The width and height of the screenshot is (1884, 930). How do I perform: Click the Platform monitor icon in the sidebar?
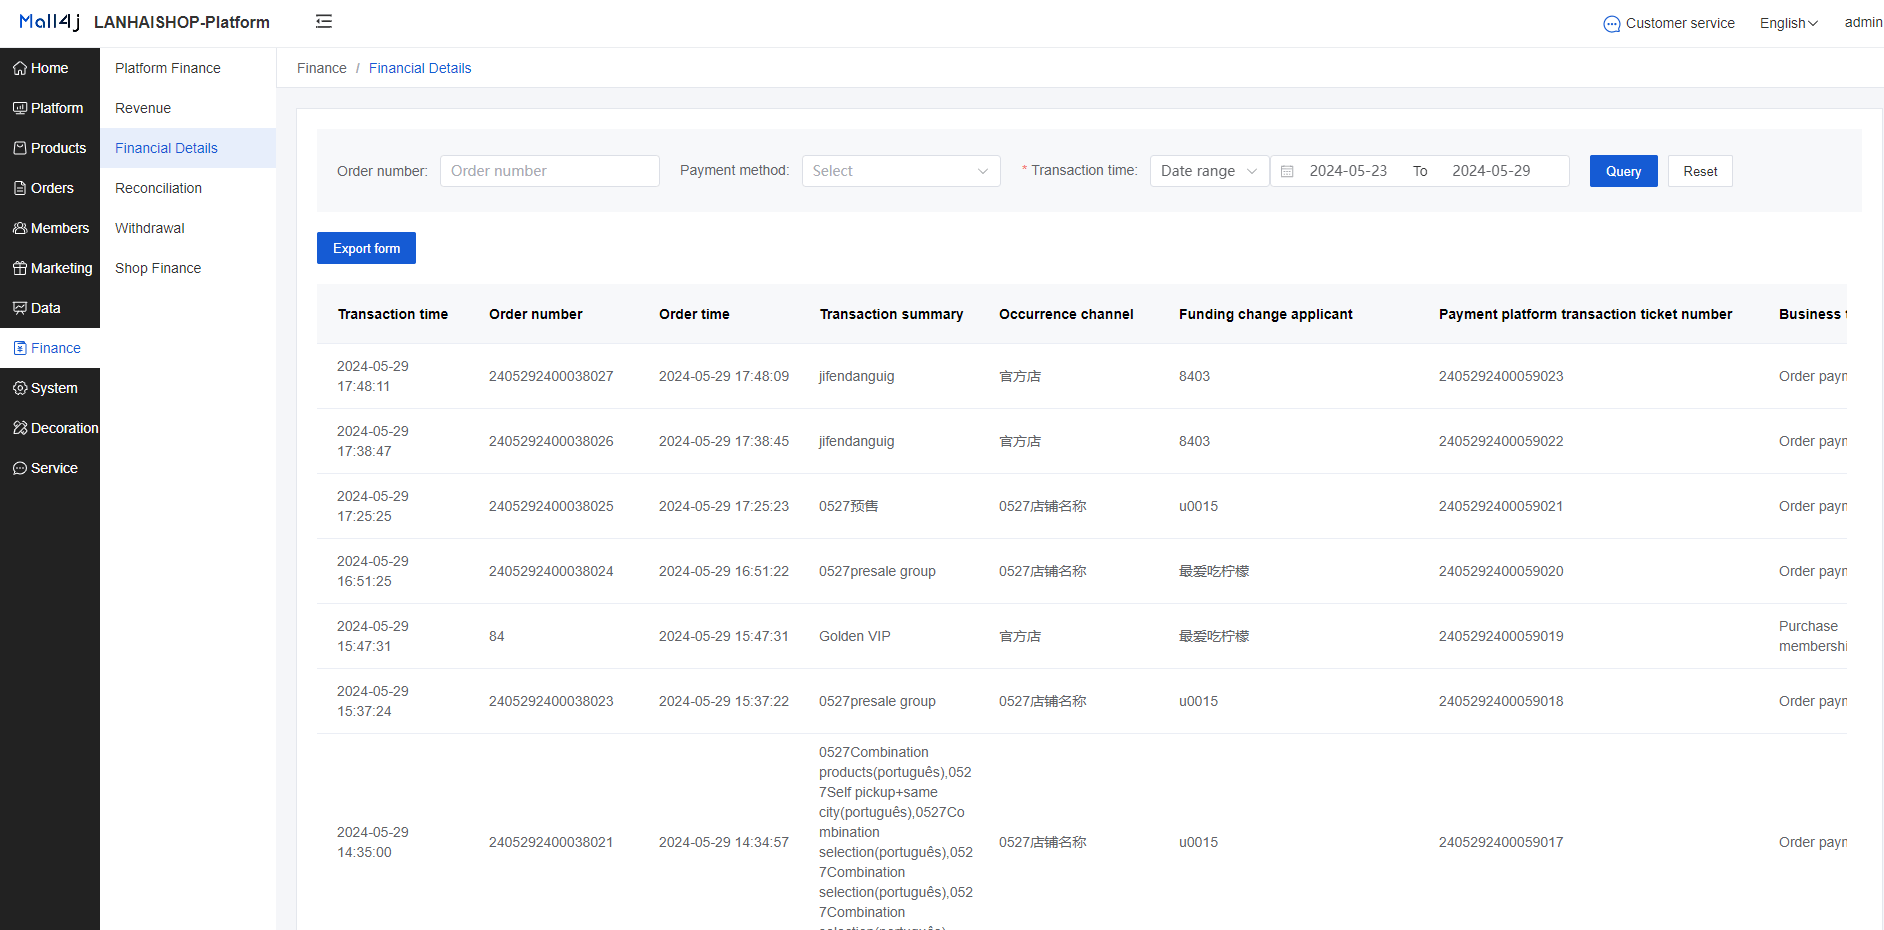point(20,108)
